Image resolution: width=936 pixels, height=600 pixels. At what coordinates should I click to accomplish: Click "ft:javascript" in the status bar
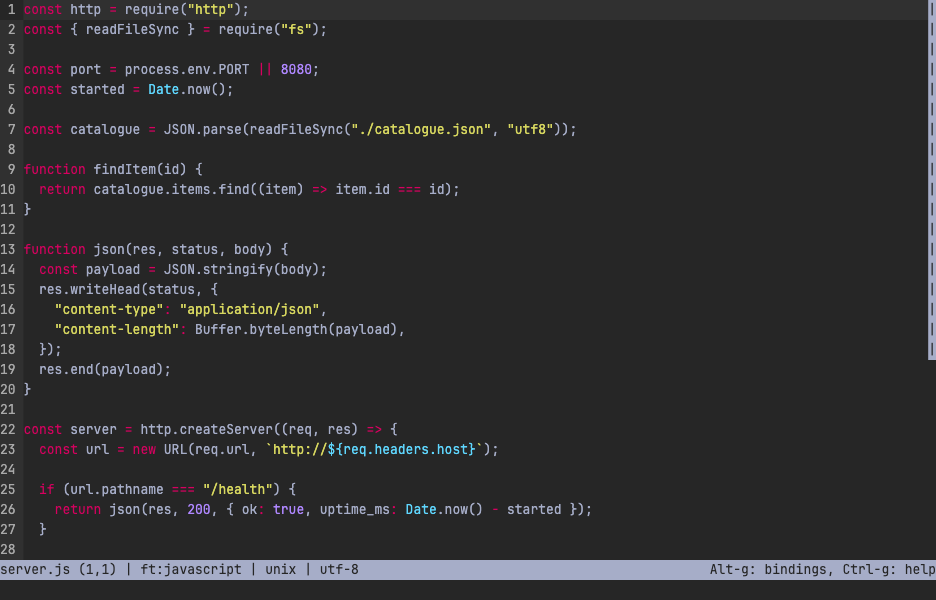(x=191, y=570)
